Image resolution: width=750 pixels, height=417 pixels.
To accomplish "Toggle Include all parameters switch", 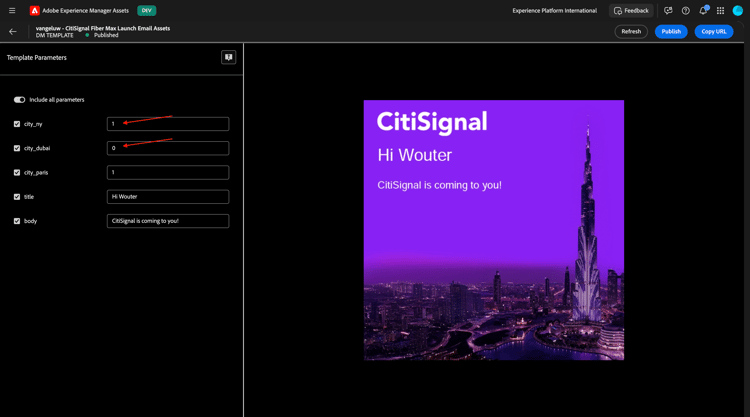I will [19, 99].
